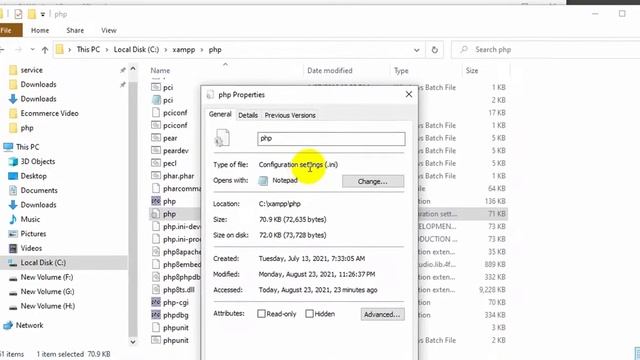640x360 pixels.
Task: Select the pecl batch file icon
Action: (156, 163)
